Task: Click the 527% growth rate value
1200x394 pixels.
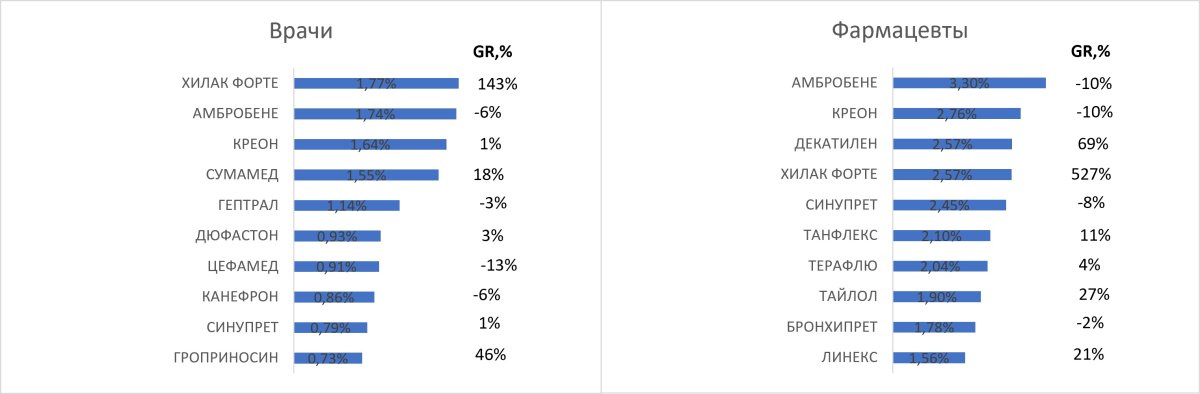Action: [x=1091, y=174]
